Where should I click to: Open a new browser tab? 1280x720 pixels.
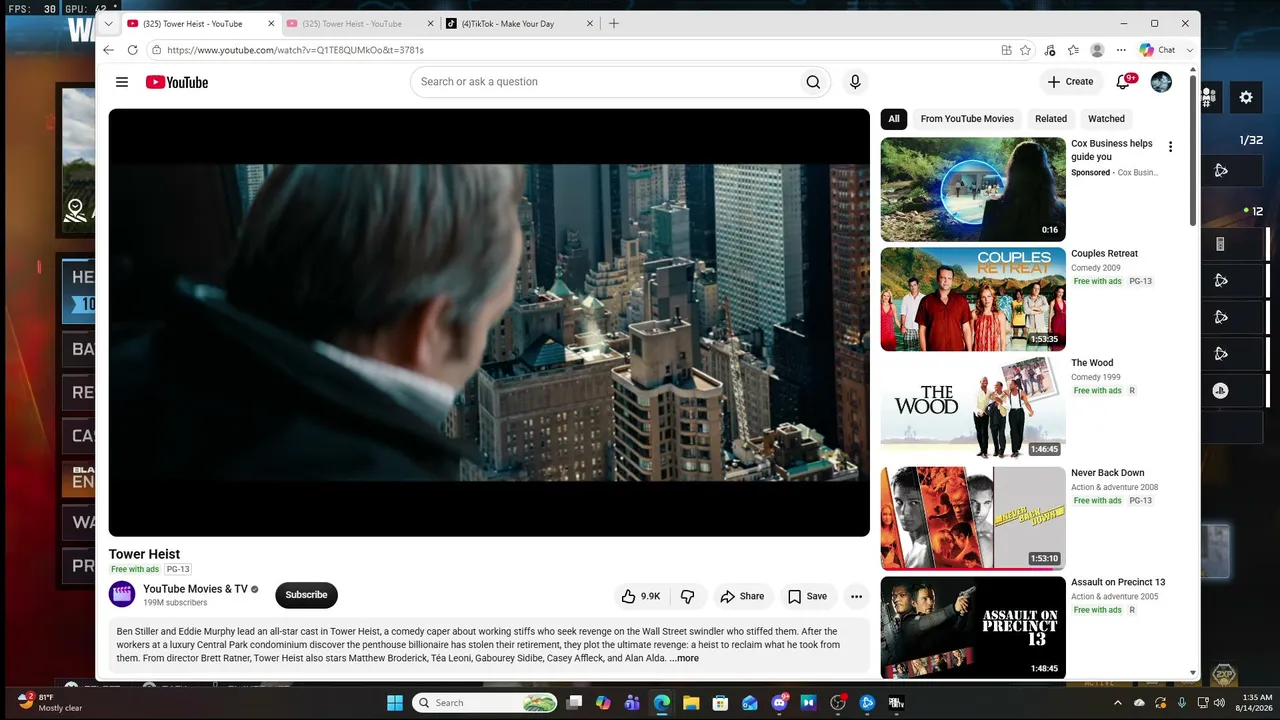(x=614, y=24)
